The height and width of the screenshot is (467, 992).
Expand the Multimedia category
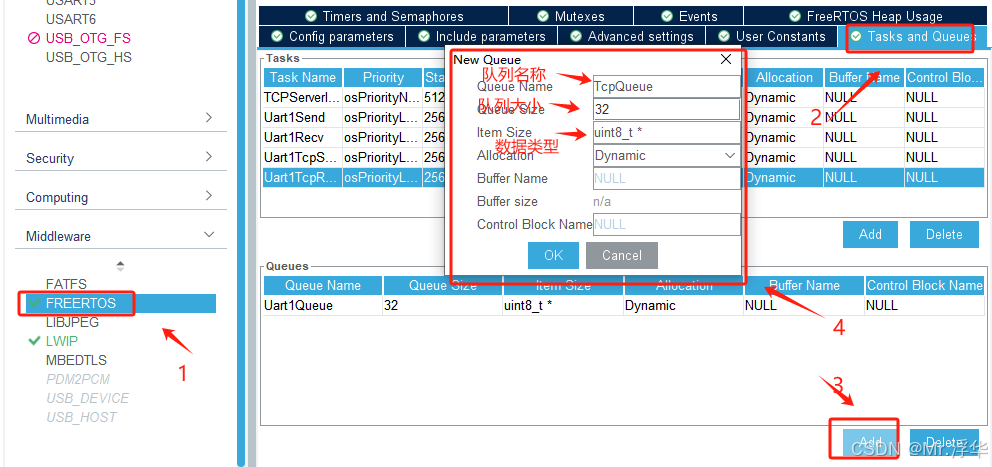120,119
